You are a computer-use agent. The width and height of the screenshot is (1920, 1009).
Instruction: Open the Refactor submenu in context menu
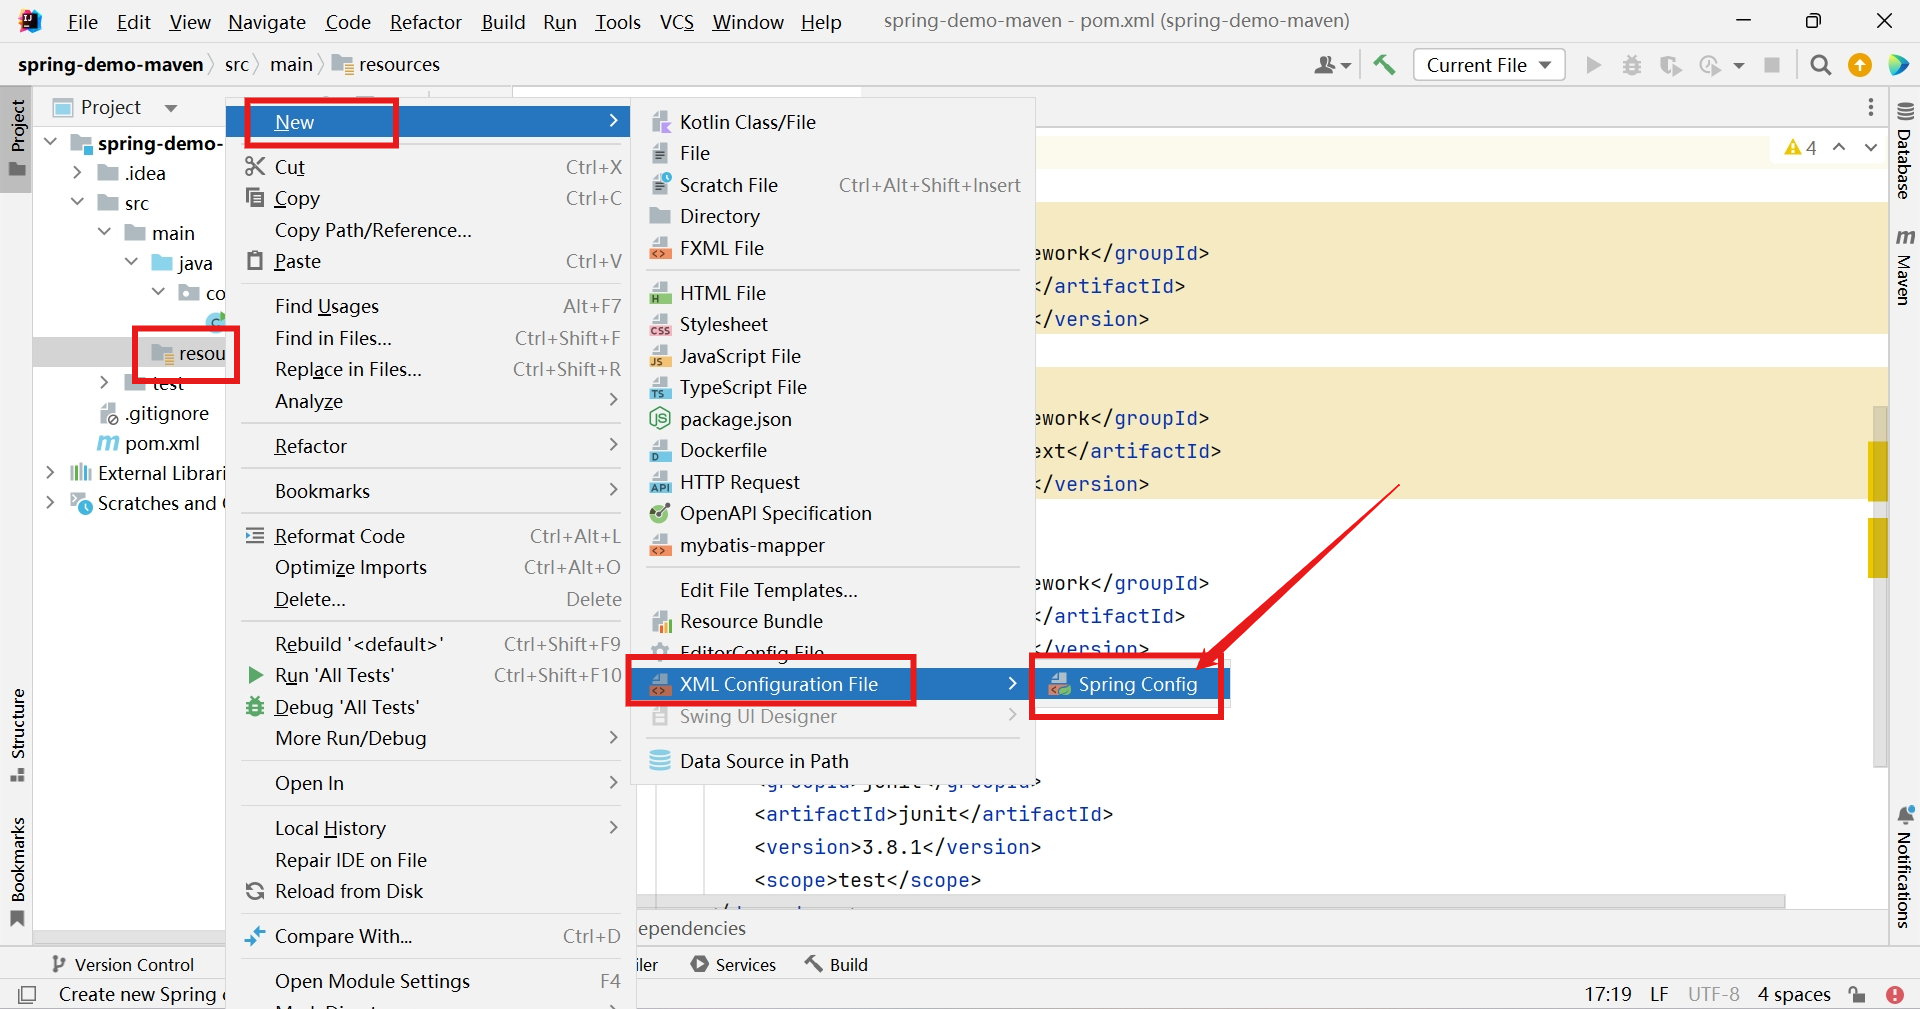point(431,446)
